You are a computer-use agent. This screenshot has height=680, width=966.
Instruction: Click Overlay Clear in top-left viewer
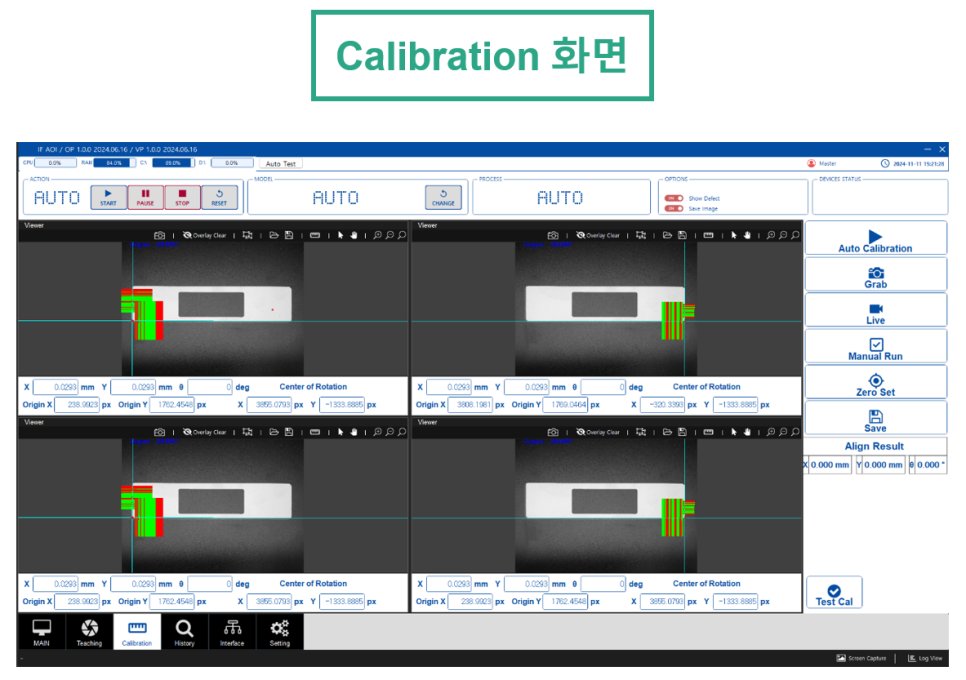[x=205, y=235]
